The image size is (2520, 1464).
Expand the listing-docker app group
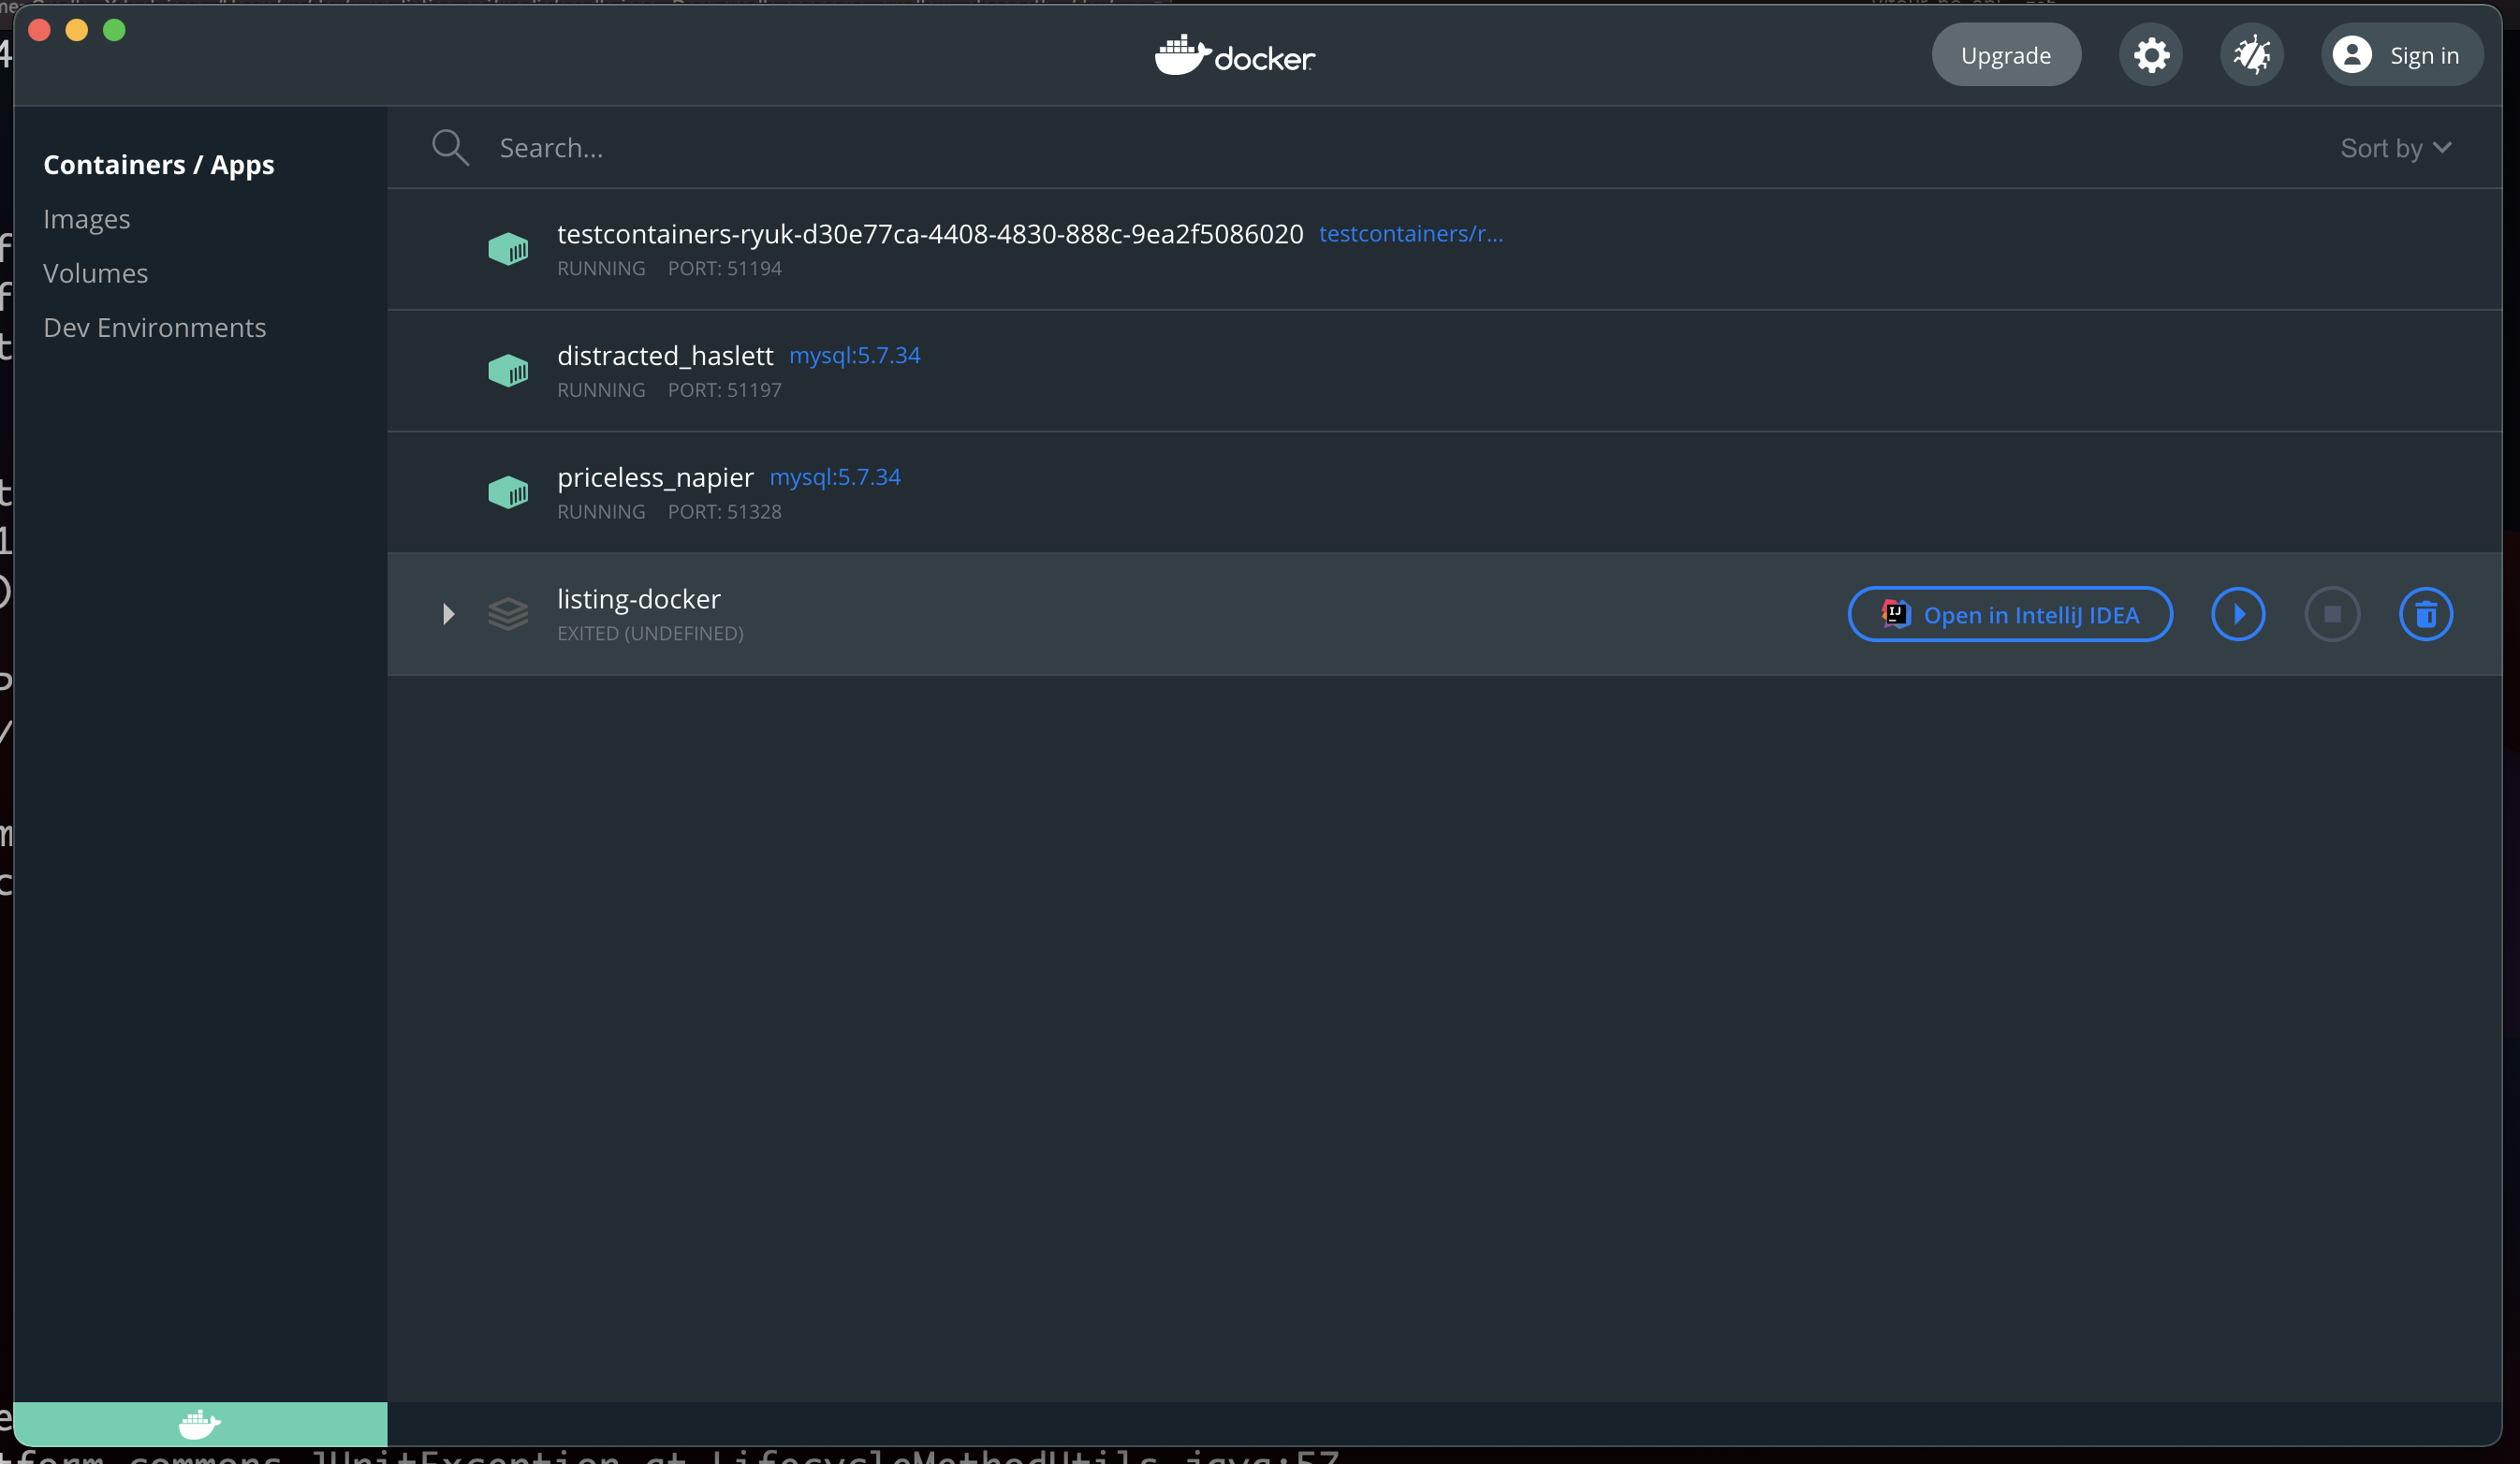448,614
